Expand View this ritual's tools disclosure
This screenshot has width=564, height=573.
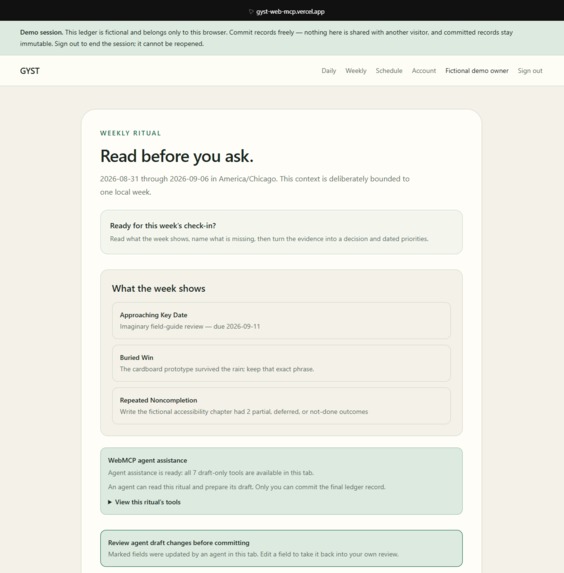pyautogui.click(x=144, y=502)
